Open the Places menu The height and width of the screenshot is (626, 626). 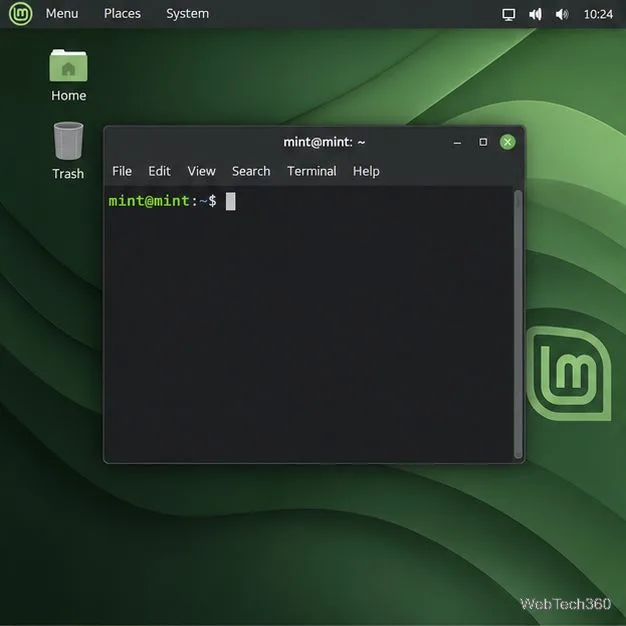pos(122,14)
